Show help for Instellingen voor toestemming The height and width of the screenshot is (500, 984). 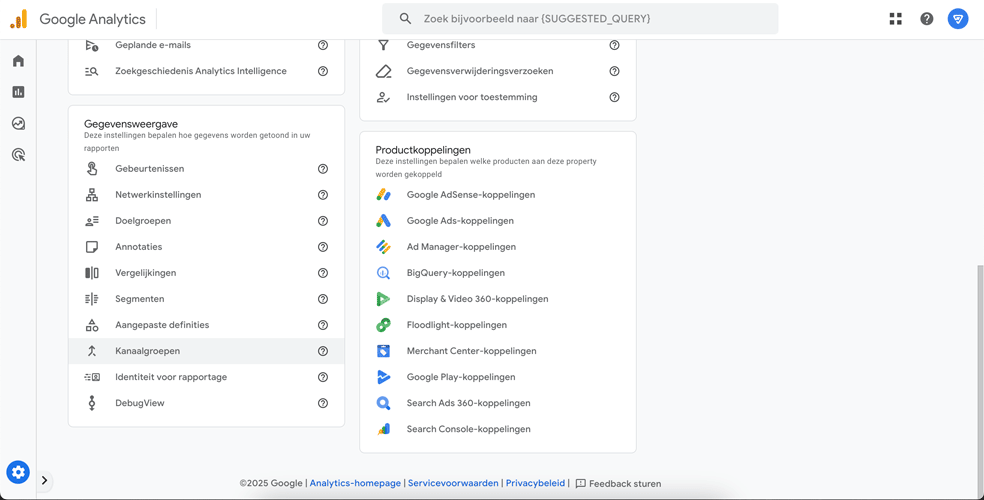click(614, 97)
